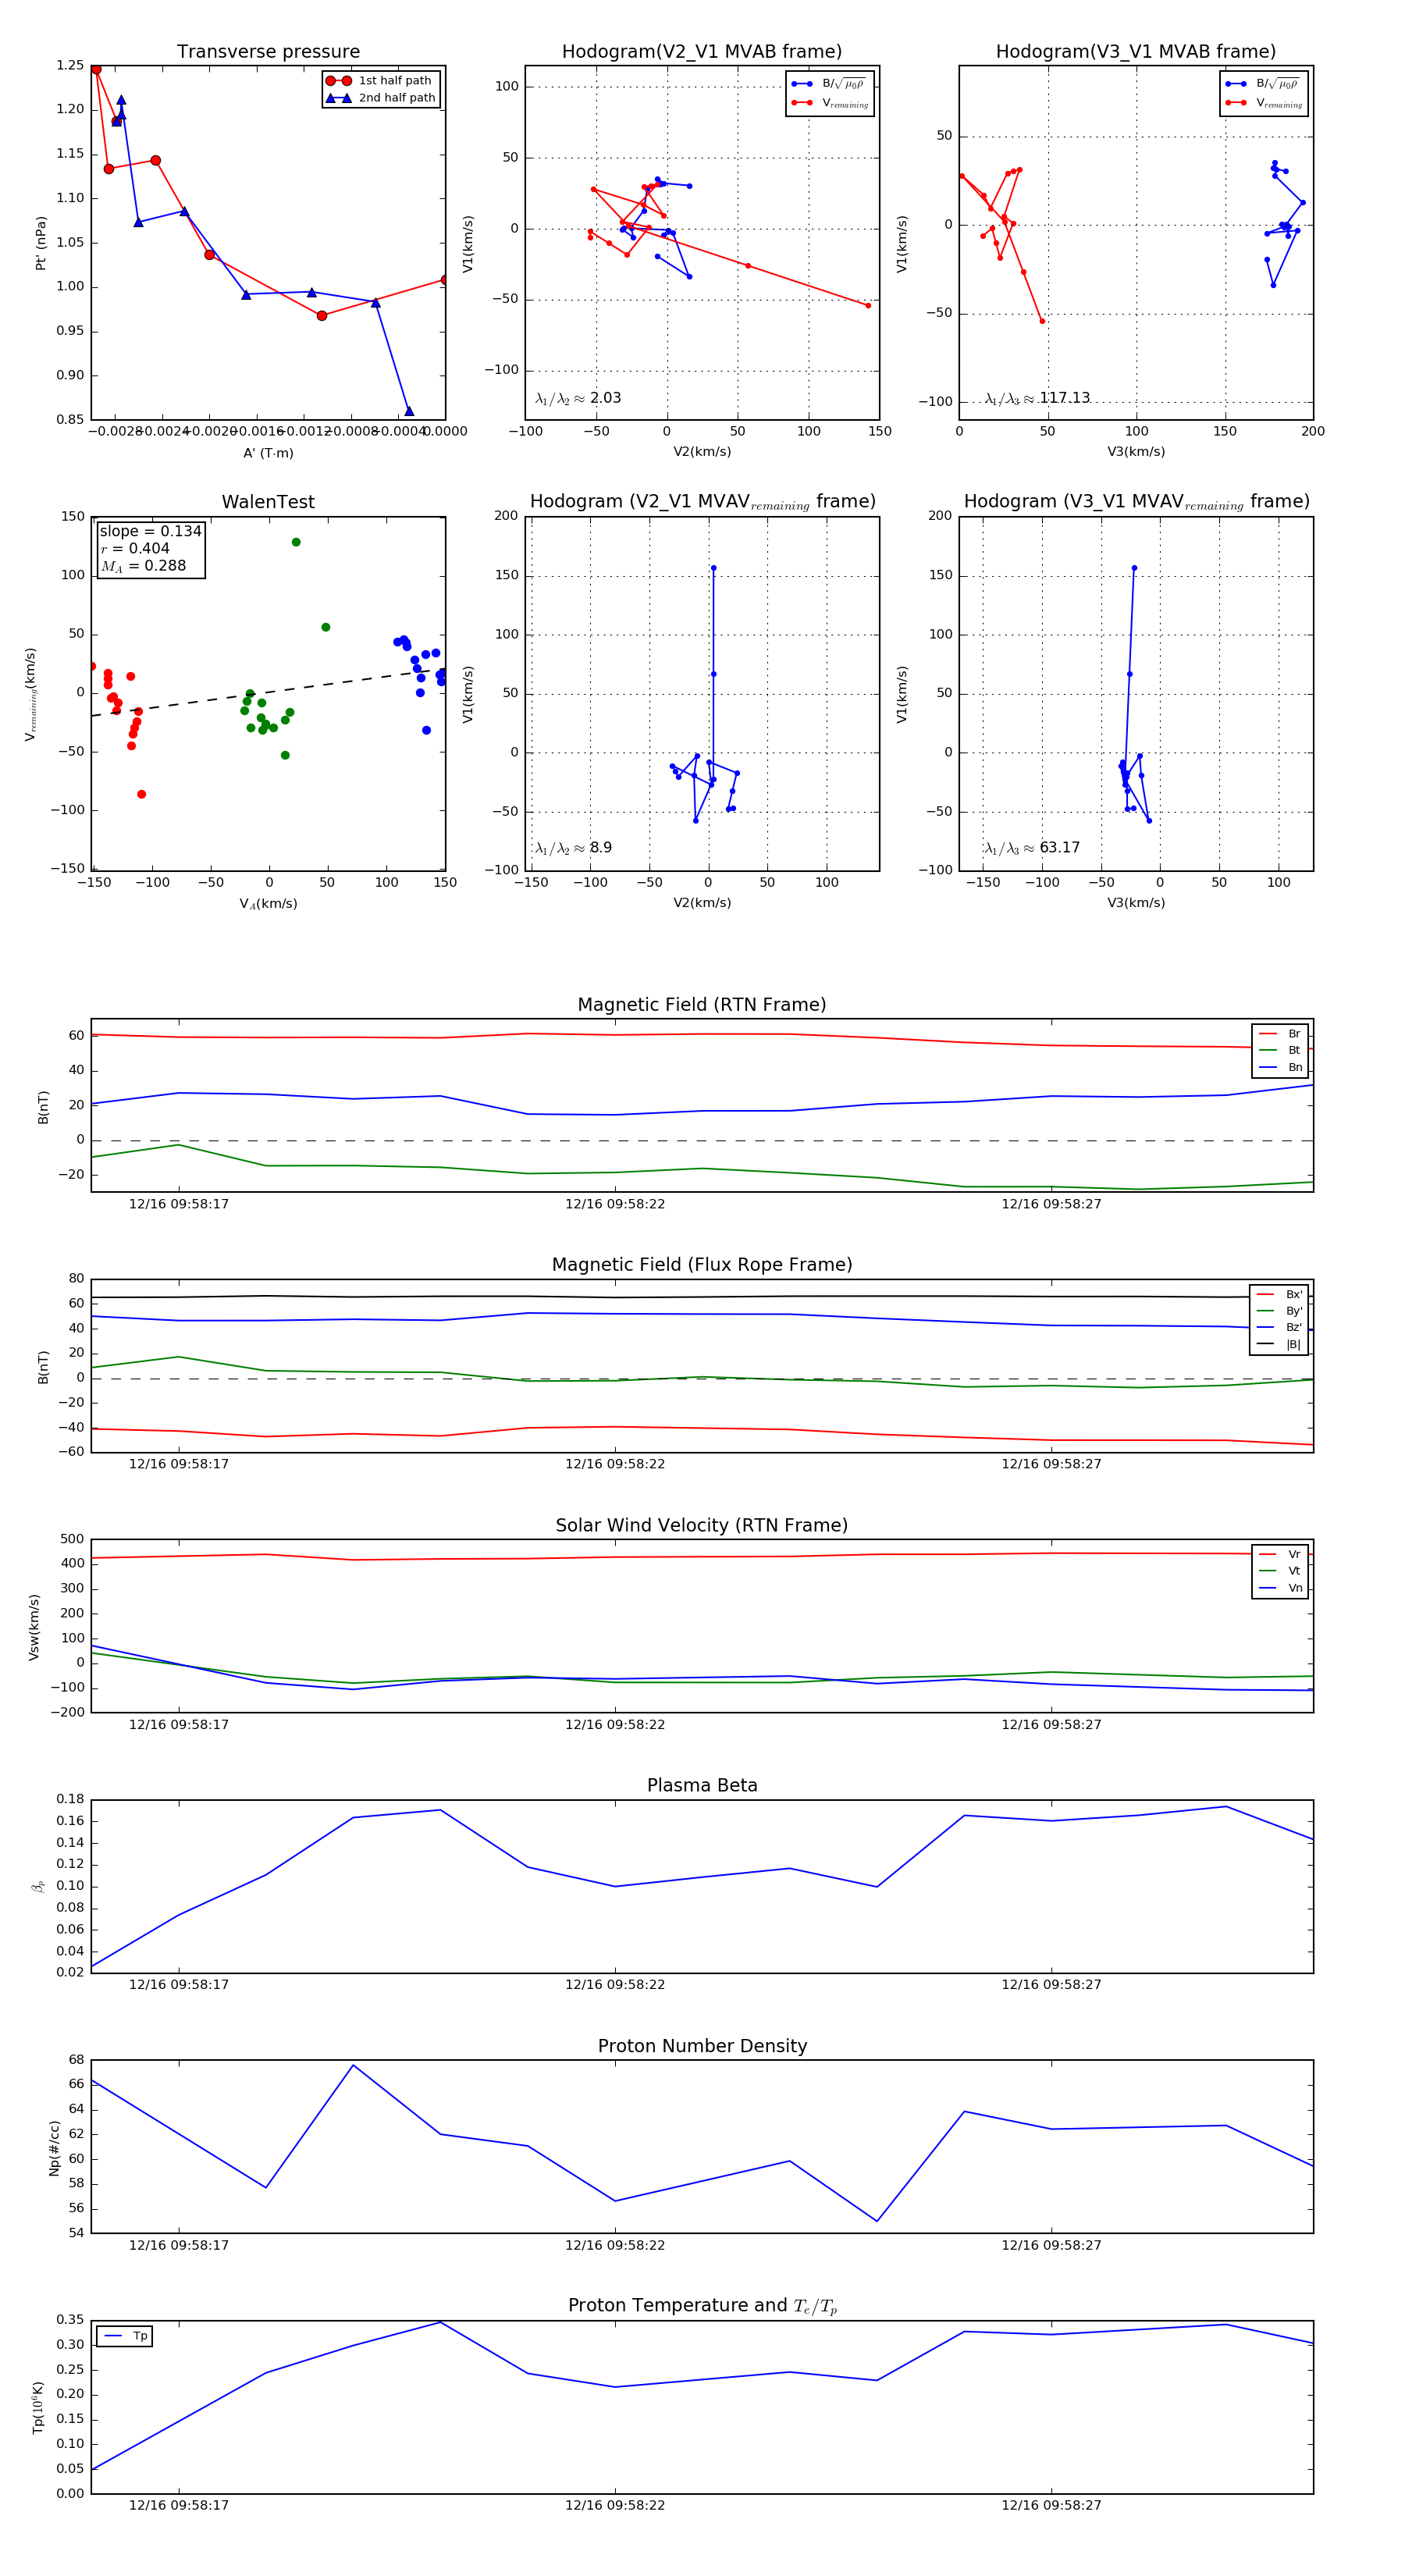Image resolution: width=1405 pixels, height=2576 pixels.
Task: Click the 'Bx'' legend entry
Action: (x=1279, y=1294)
